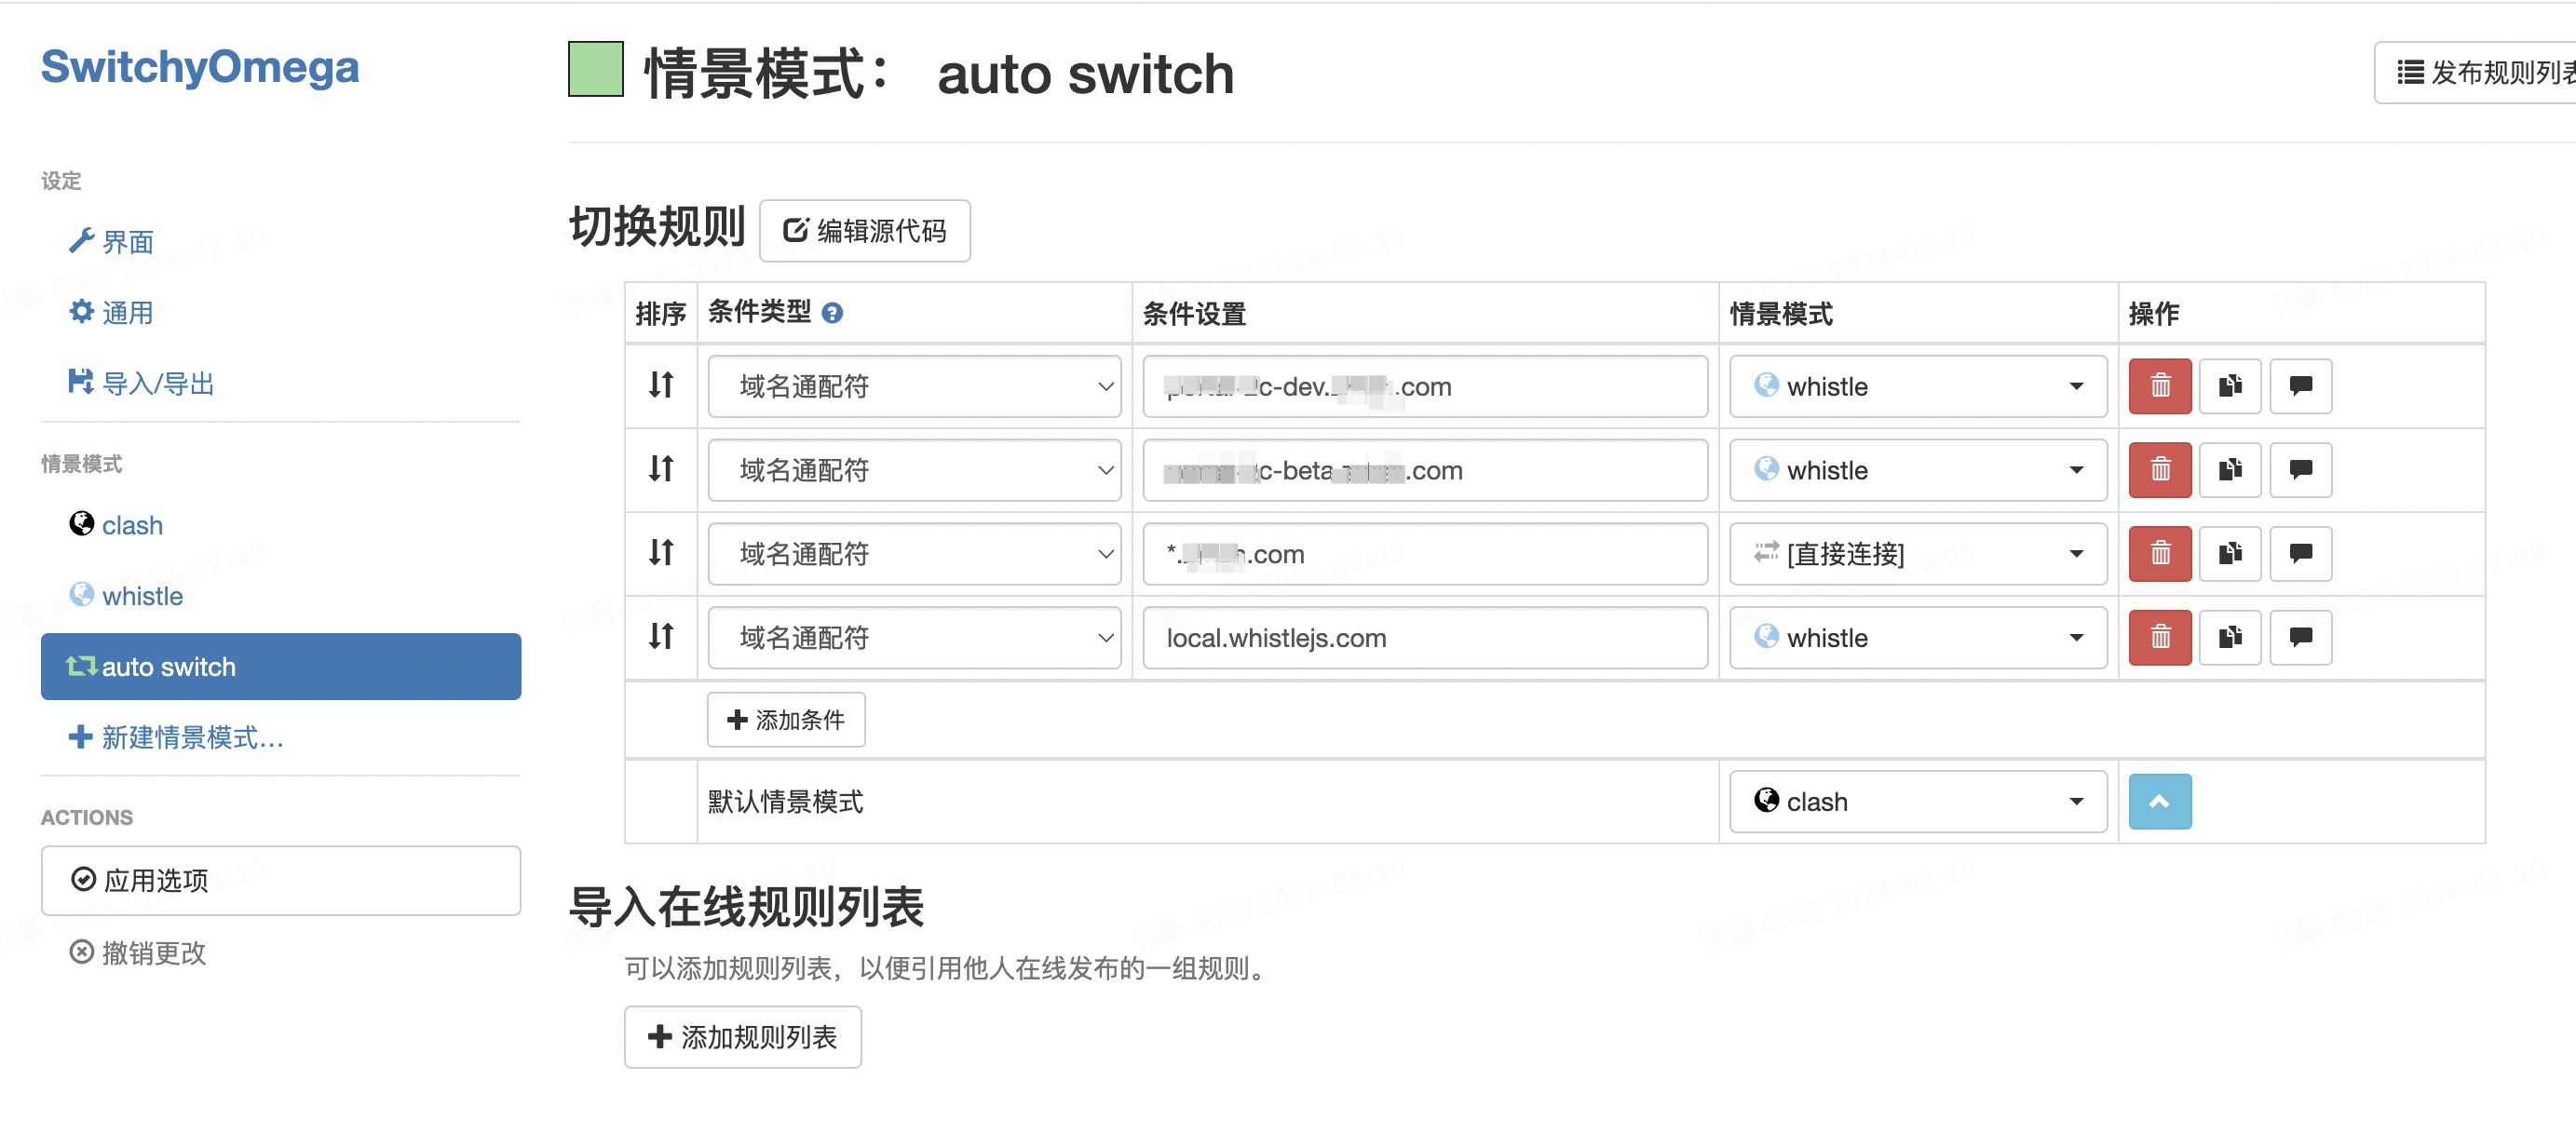Image resolution: width=2576 pixels, height=1147 pixels.
Task: Click 编辑源代码 button
Action: tap(865, 231)
